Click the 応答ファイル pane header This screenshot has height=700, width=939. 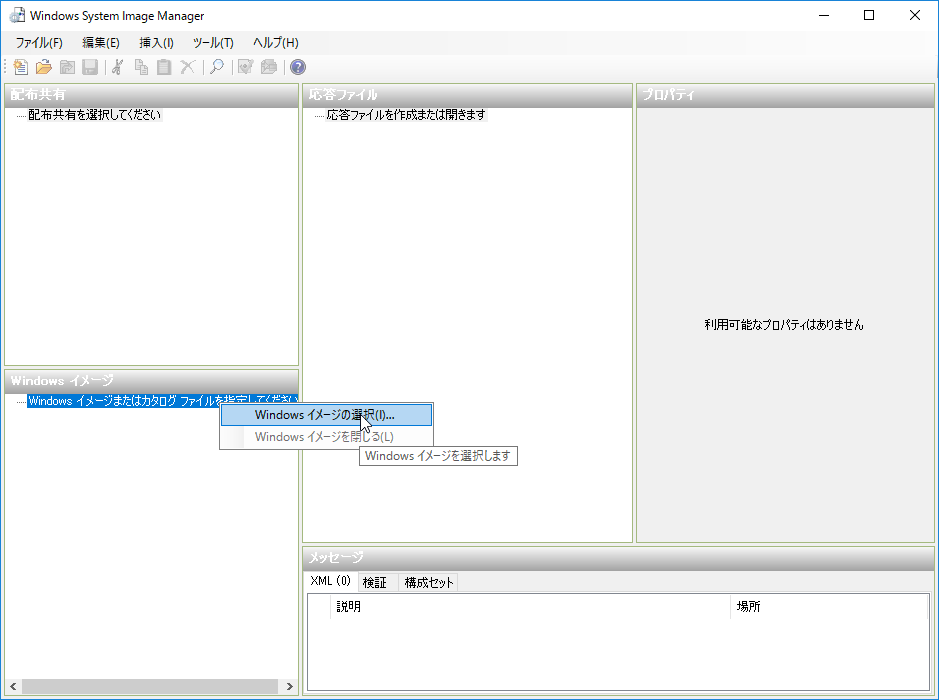468,95
